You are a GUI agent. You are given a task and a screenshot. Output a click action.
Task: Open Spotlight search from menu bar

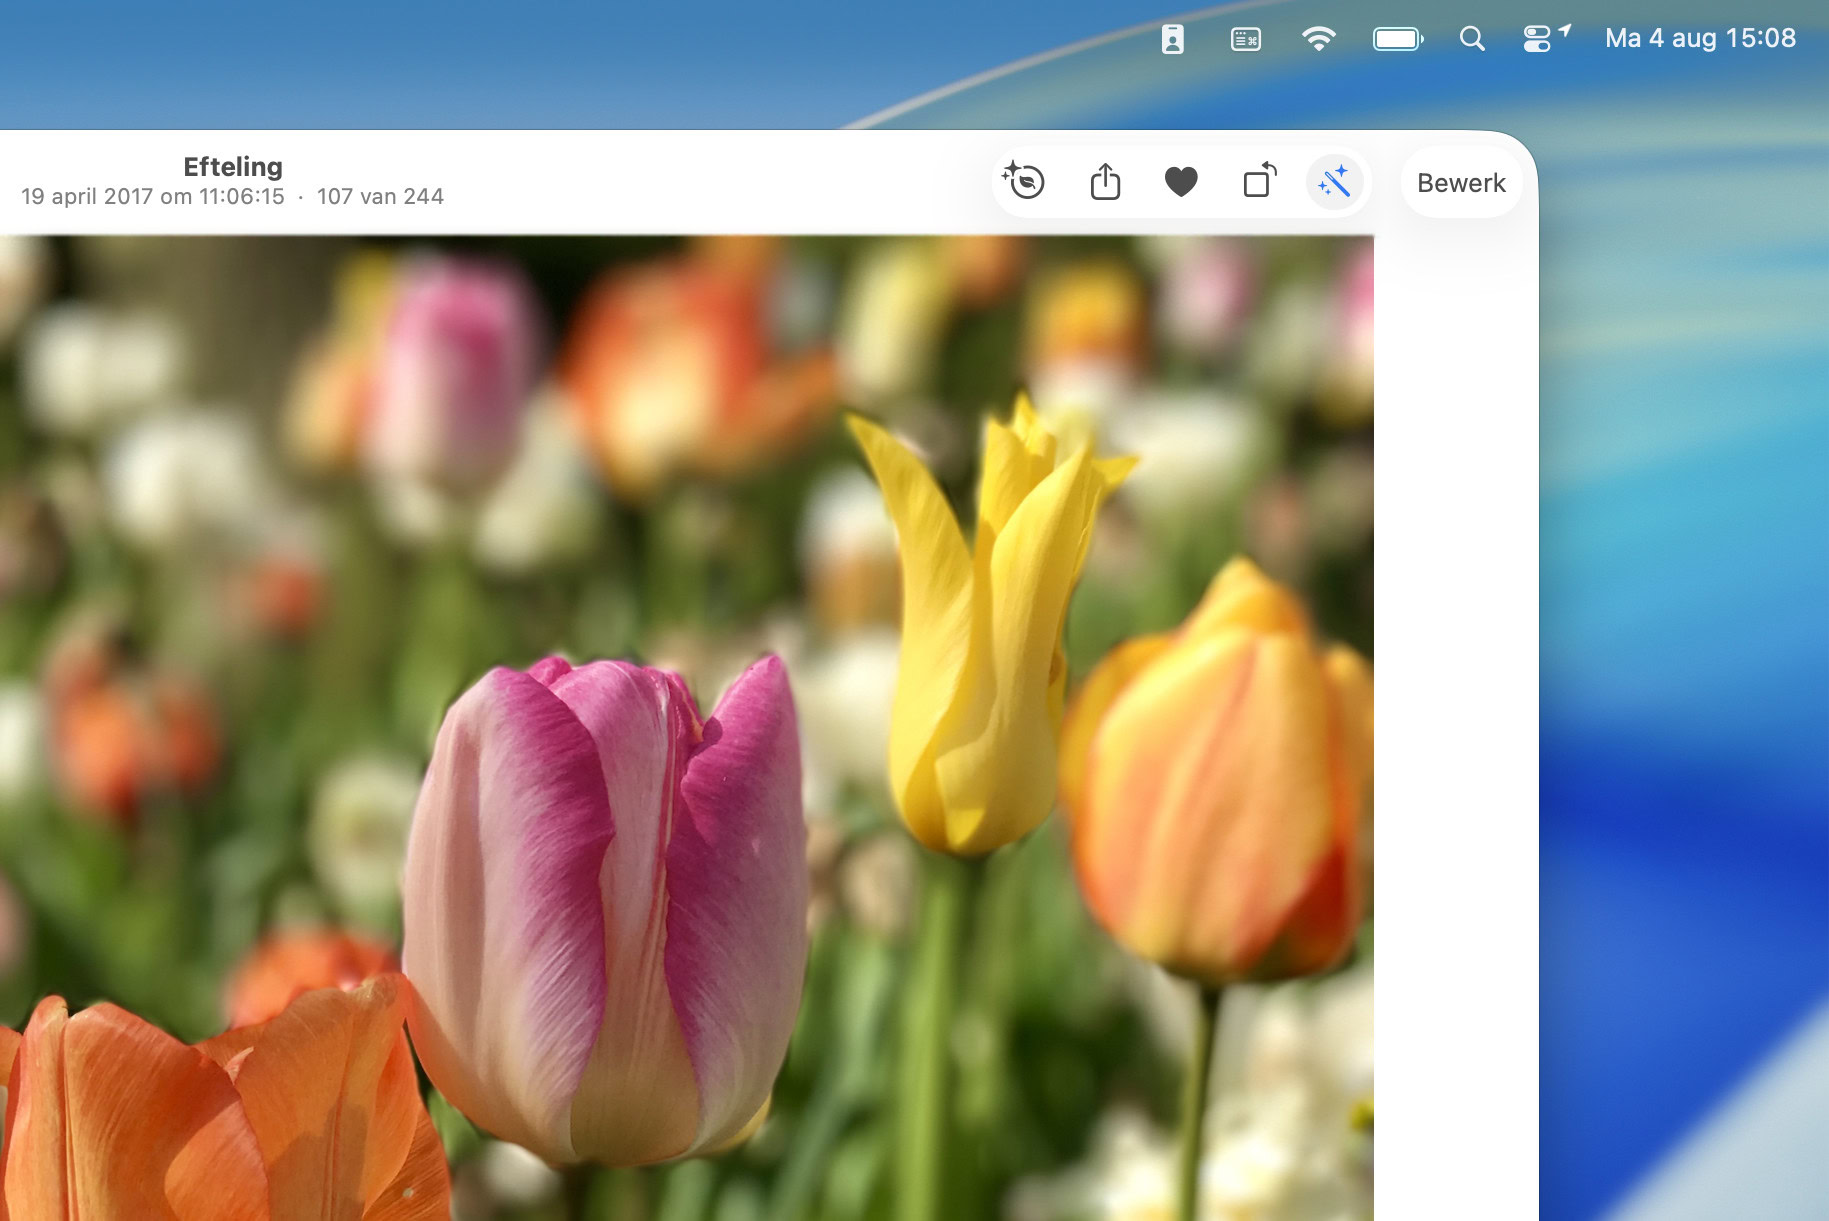(x=1471, y=39)
